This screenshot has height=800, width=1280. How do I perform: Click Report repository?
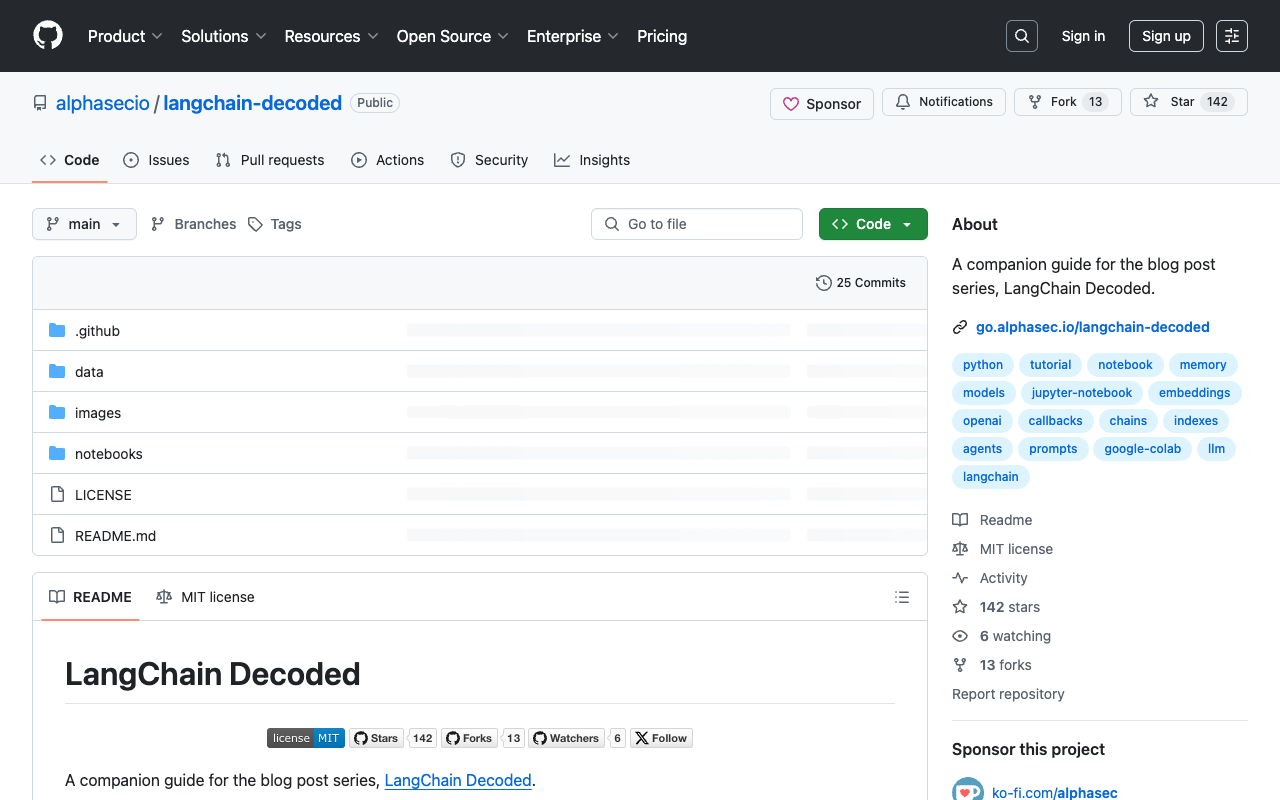pyautogui.click(x=1008, y=694)
